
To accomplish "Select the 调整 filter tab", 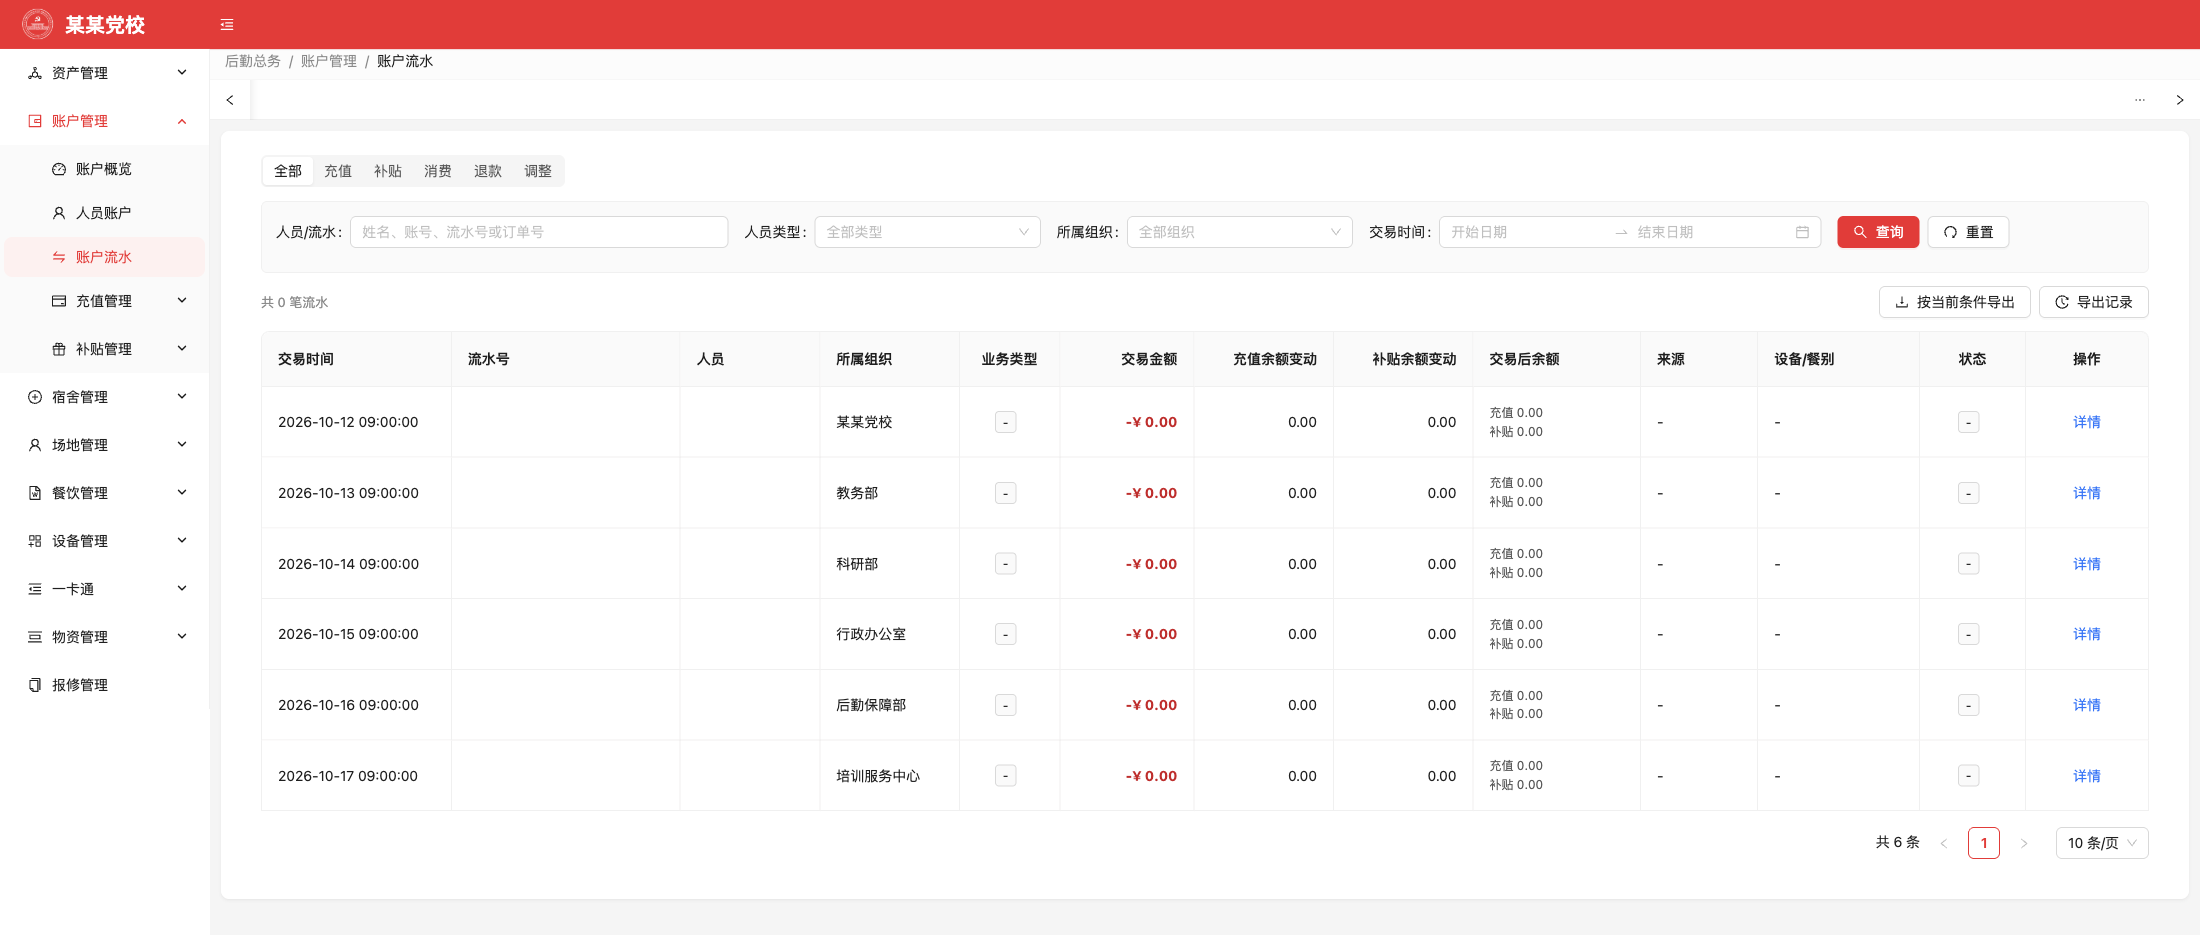I will (x=538, y=171).
